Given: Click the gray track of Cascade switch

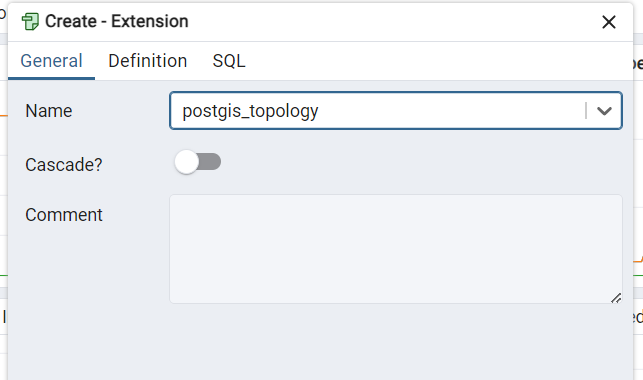Looking at the screenshot, I should pos(211,162).
